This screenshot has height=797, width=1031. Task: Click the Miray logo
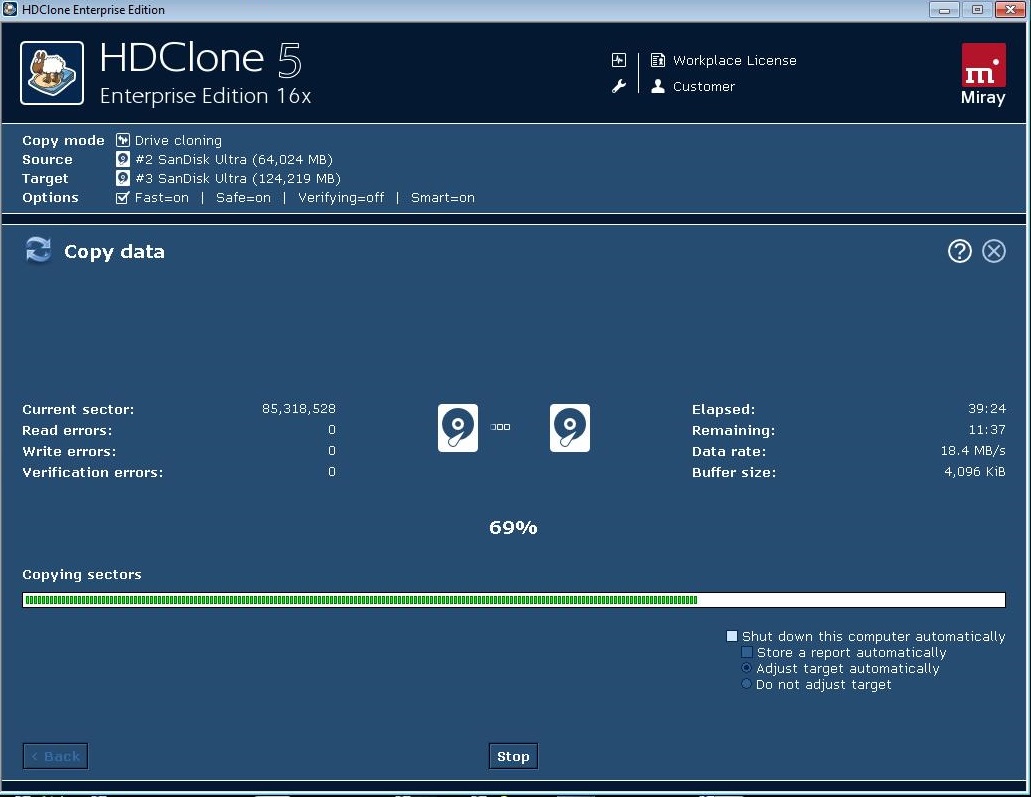pos(983,75)
